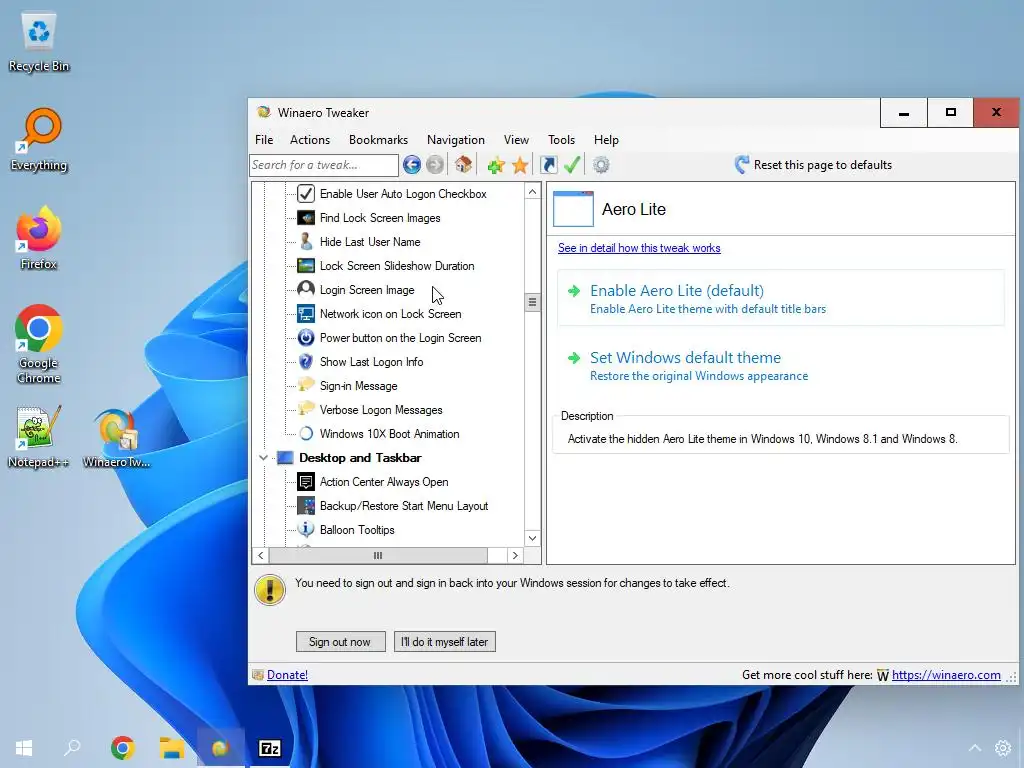Click Action Center Always Open icon
The image size is (1024, 768).
pos(306,482)
